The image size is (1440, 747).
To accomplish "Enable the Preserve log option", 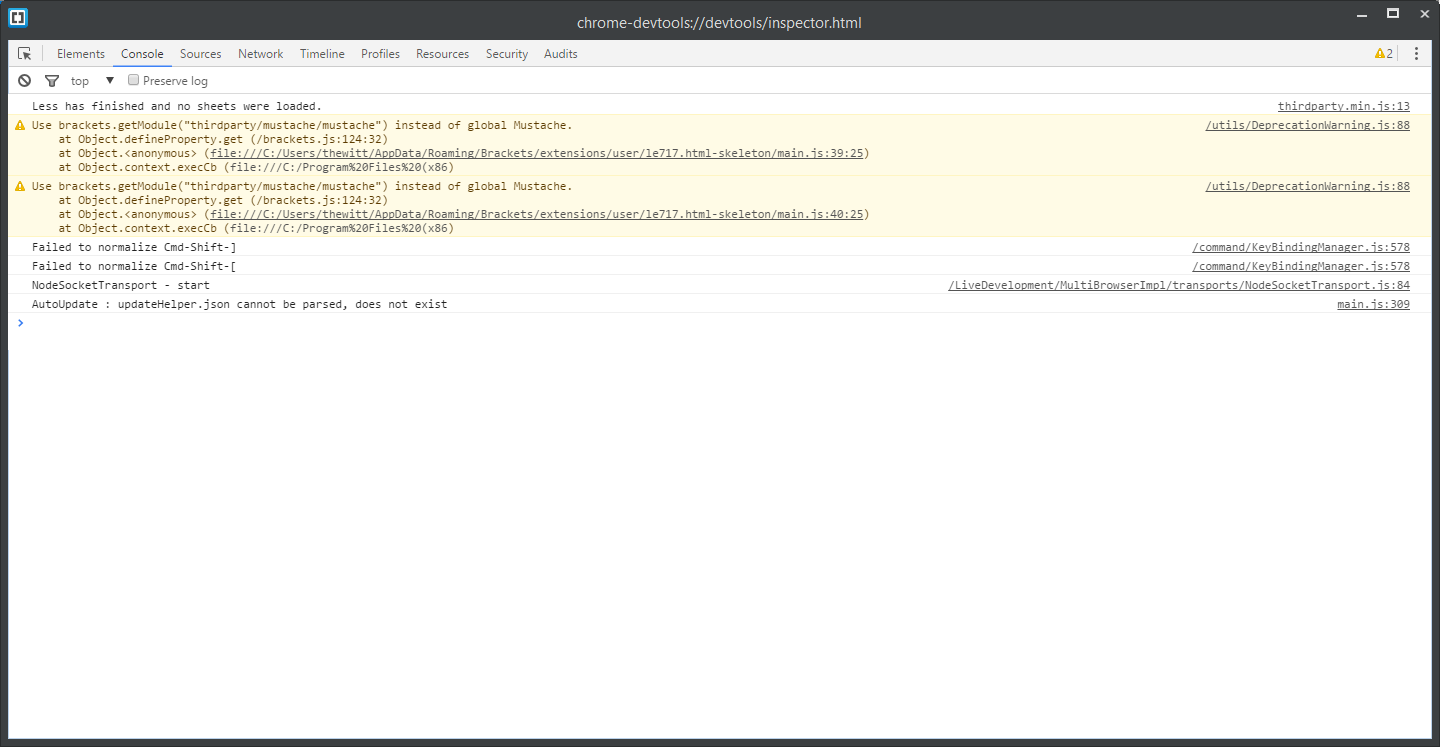I will (133, 79).
